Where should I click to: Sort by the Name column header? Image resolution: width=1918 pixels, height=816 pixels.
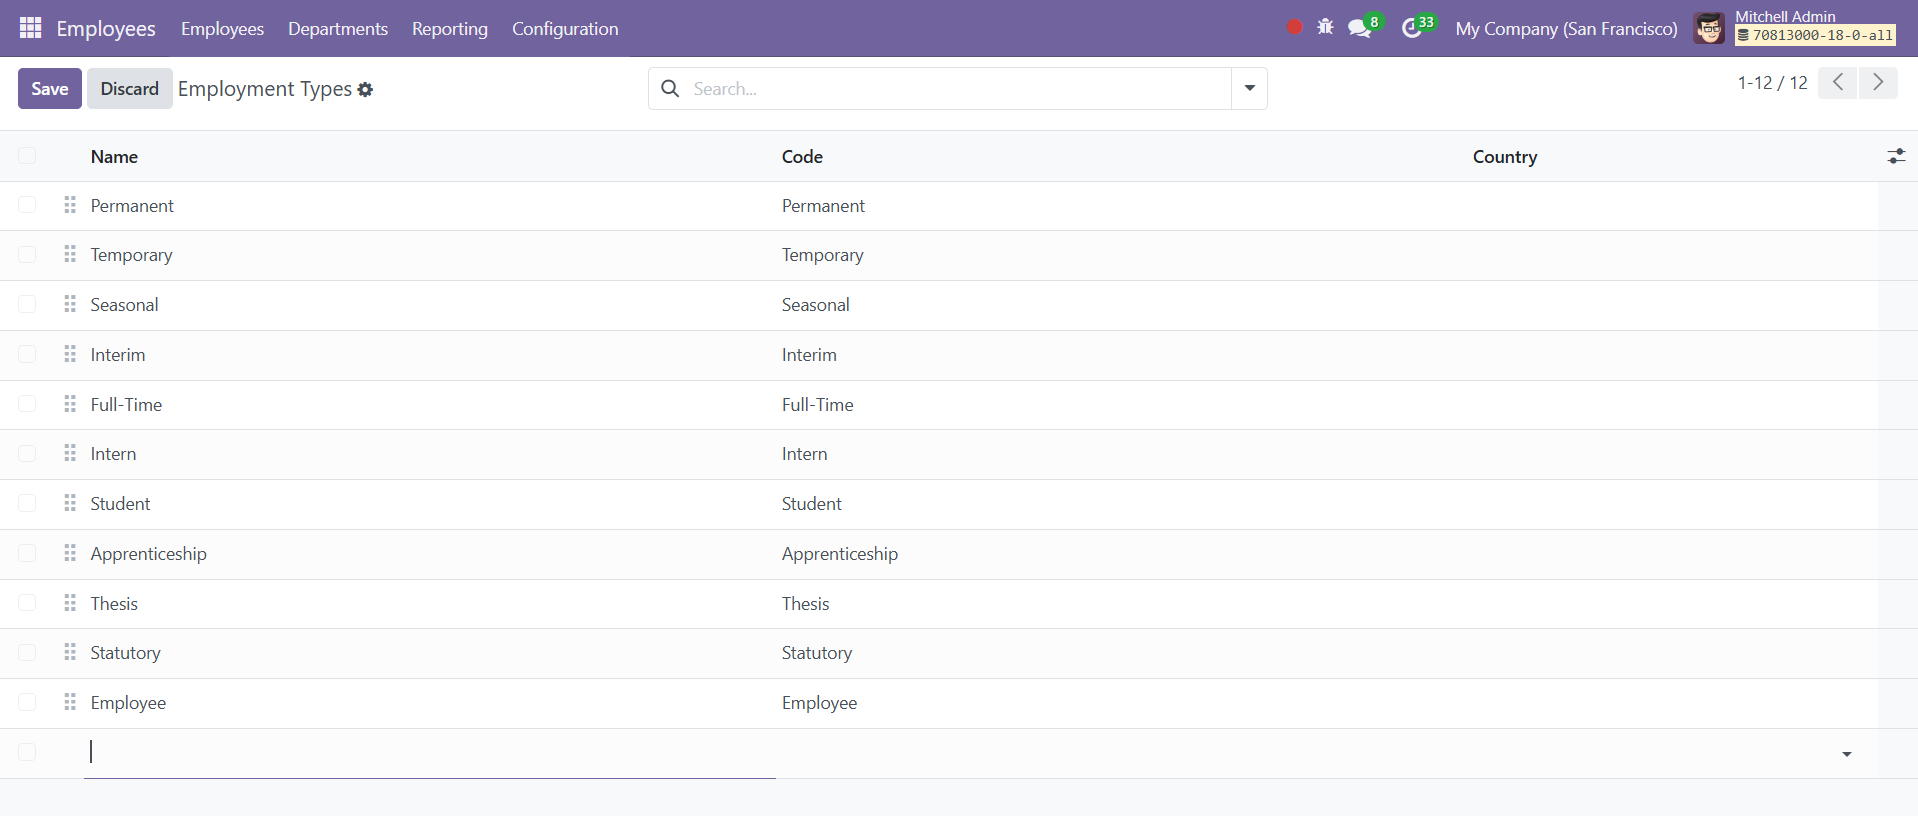click(x=114, y=157)
